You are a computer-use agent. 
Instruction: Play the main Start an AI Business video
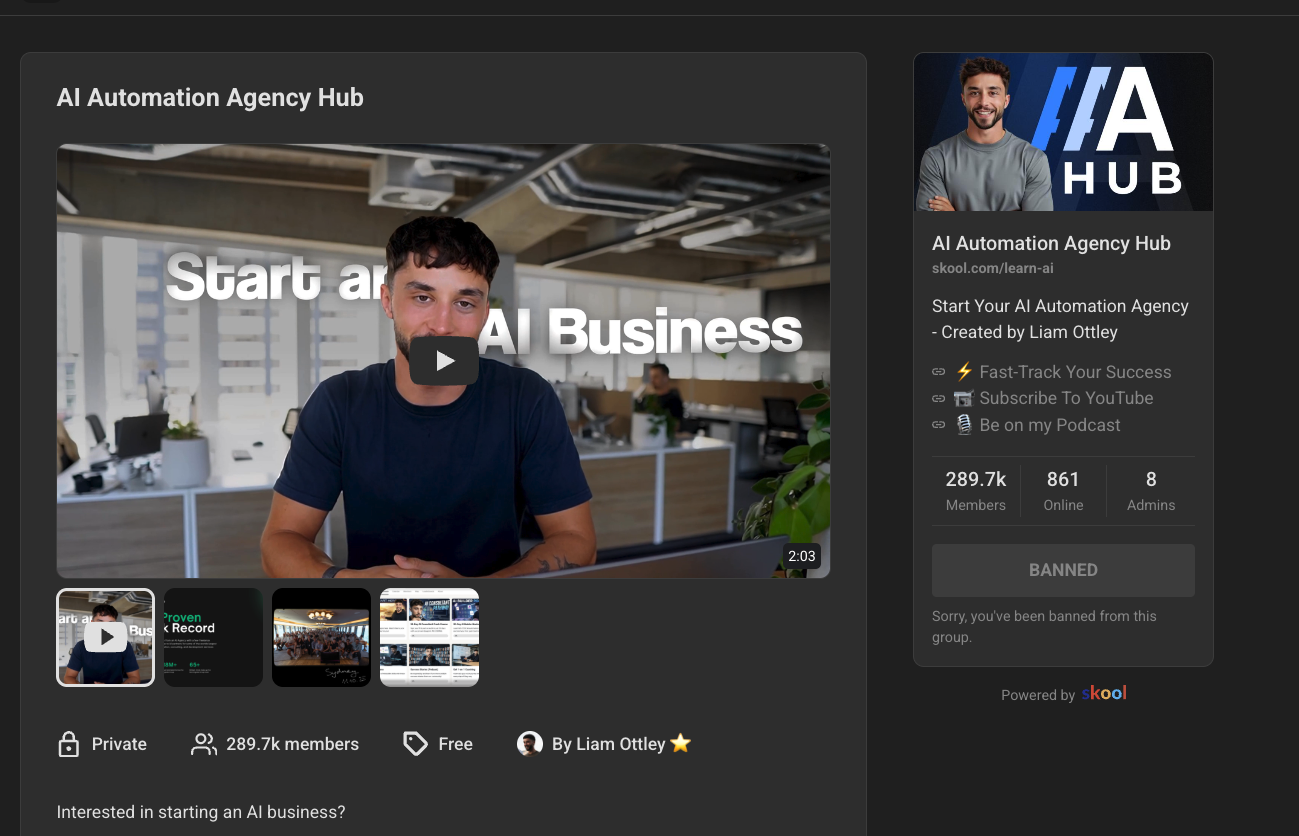444,361
